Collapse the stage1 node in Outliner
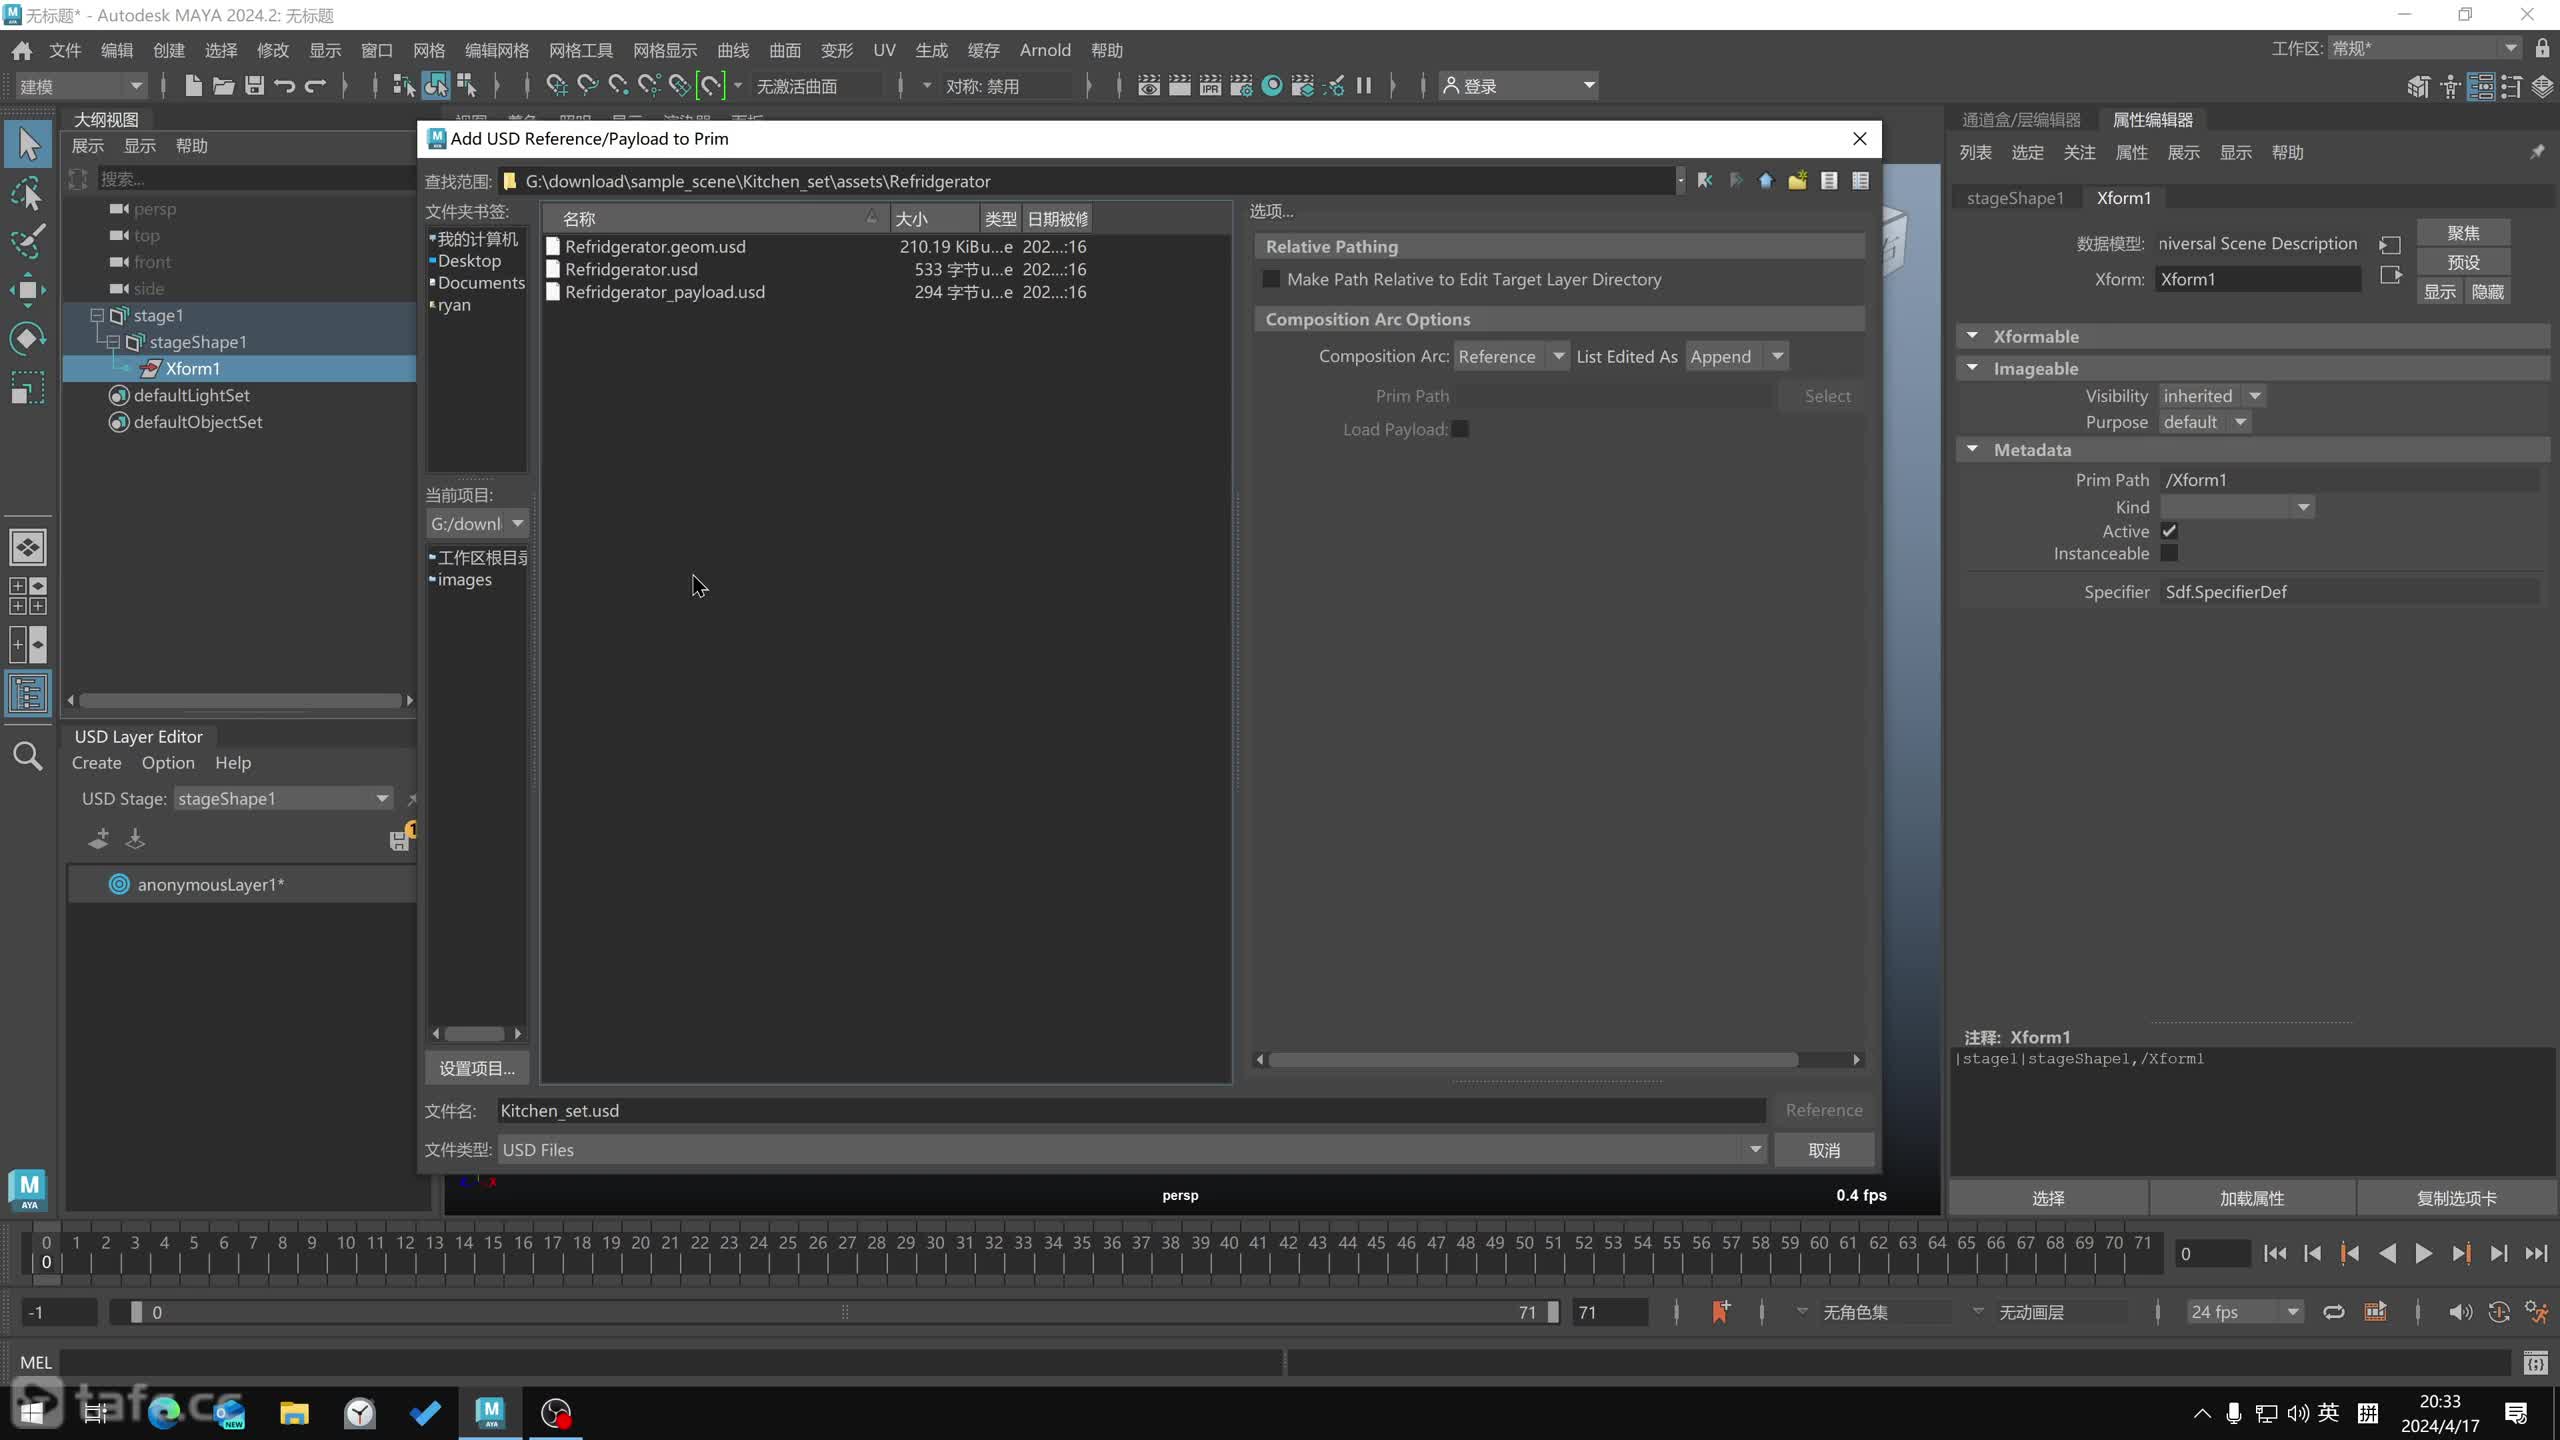Screen dimensions: 2560x1440 (97, 315)
